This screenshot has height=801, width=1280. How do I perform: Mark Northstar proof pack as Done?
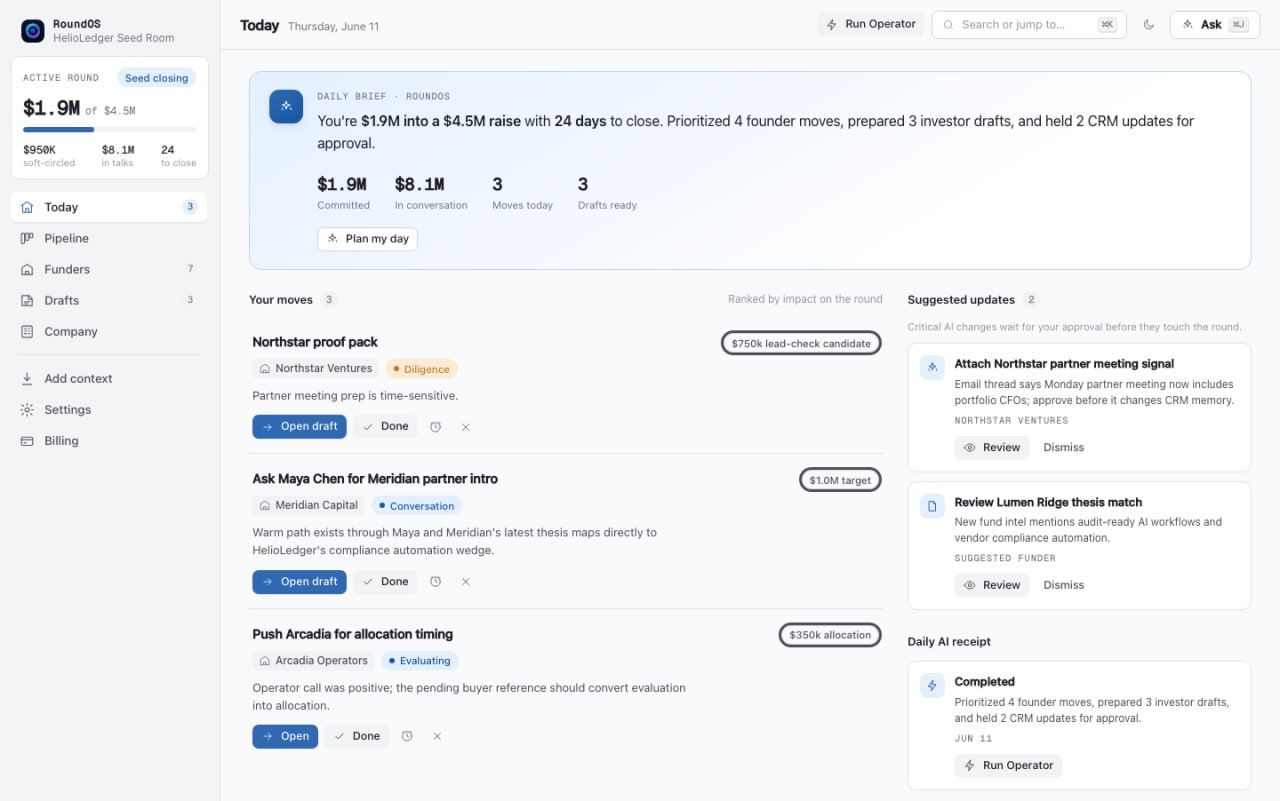(x=385, y=427)
